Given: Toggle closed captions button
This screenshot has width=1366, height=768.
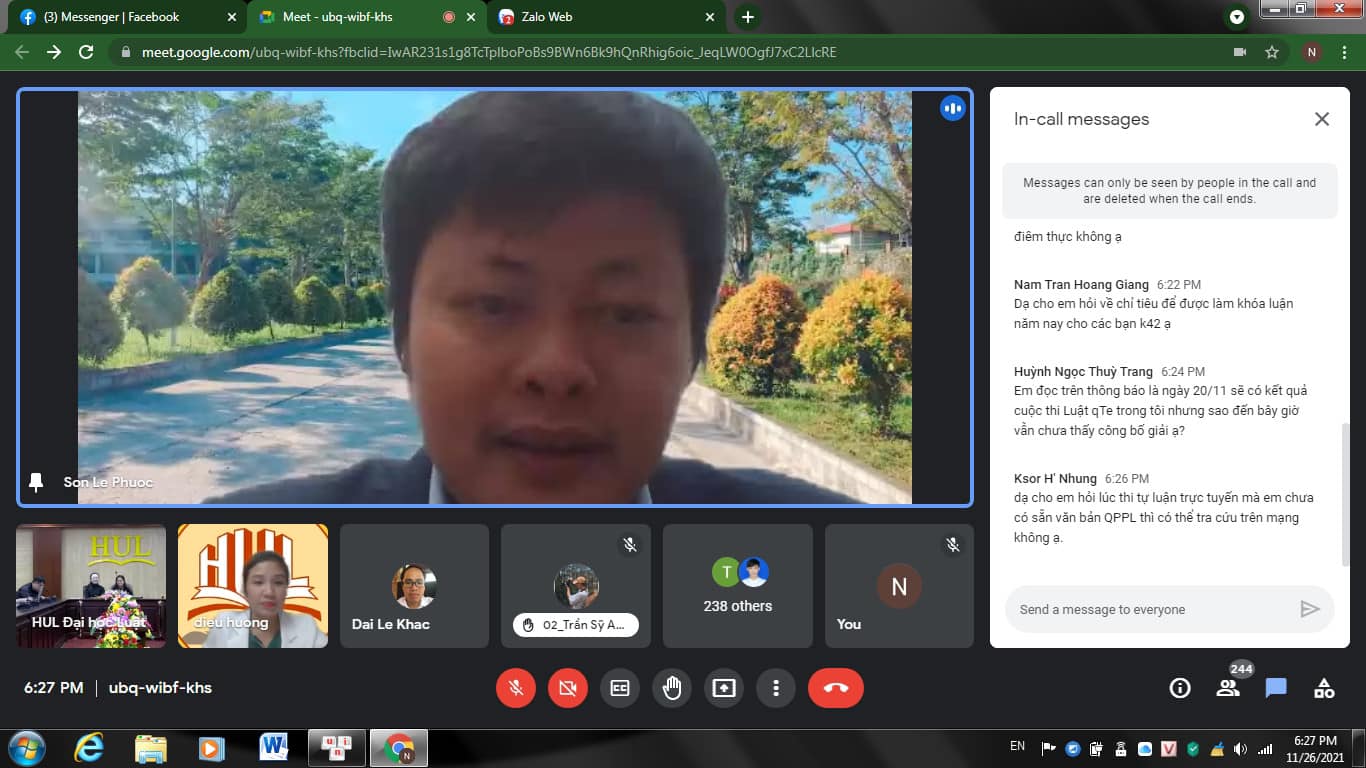Looking at the screenshot, I should click(620, 688).
